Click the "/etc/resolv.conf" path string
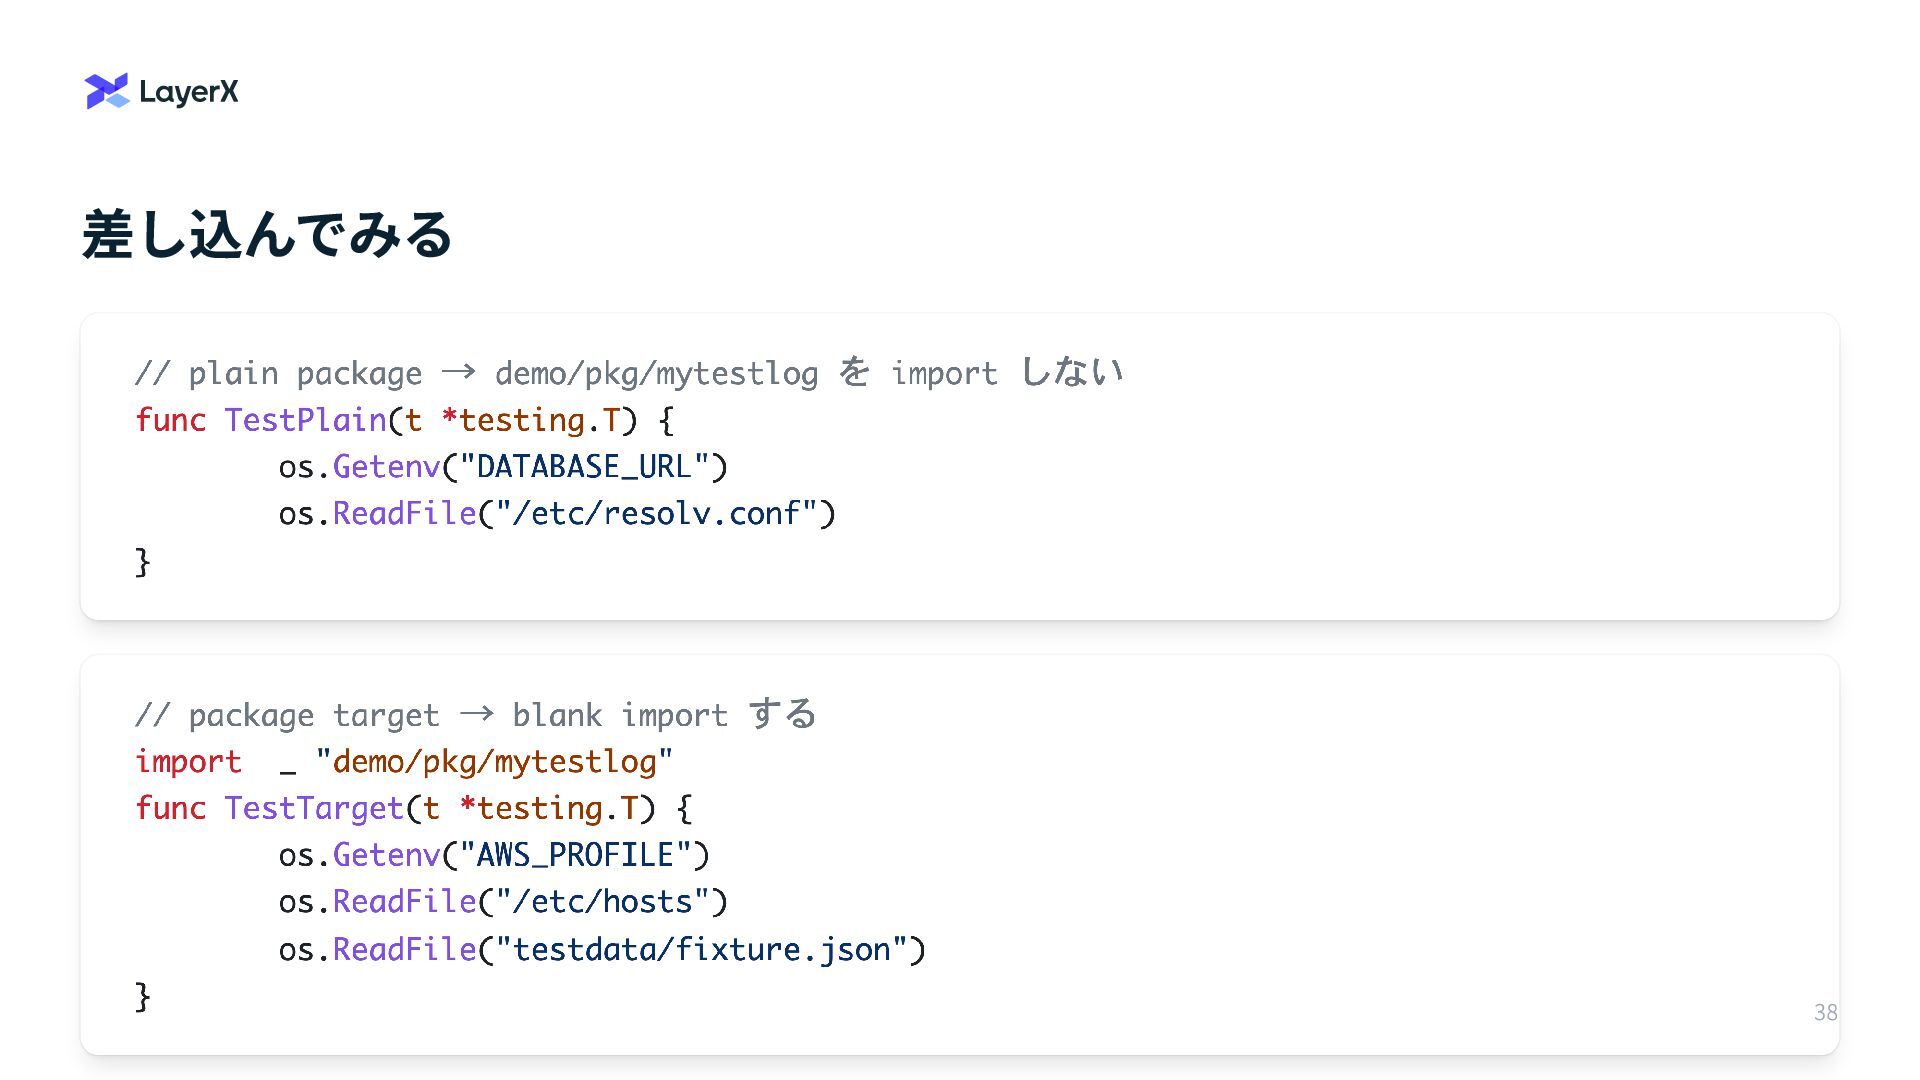Viewport: 1920px width, 1080px height. tap(656, 514)
